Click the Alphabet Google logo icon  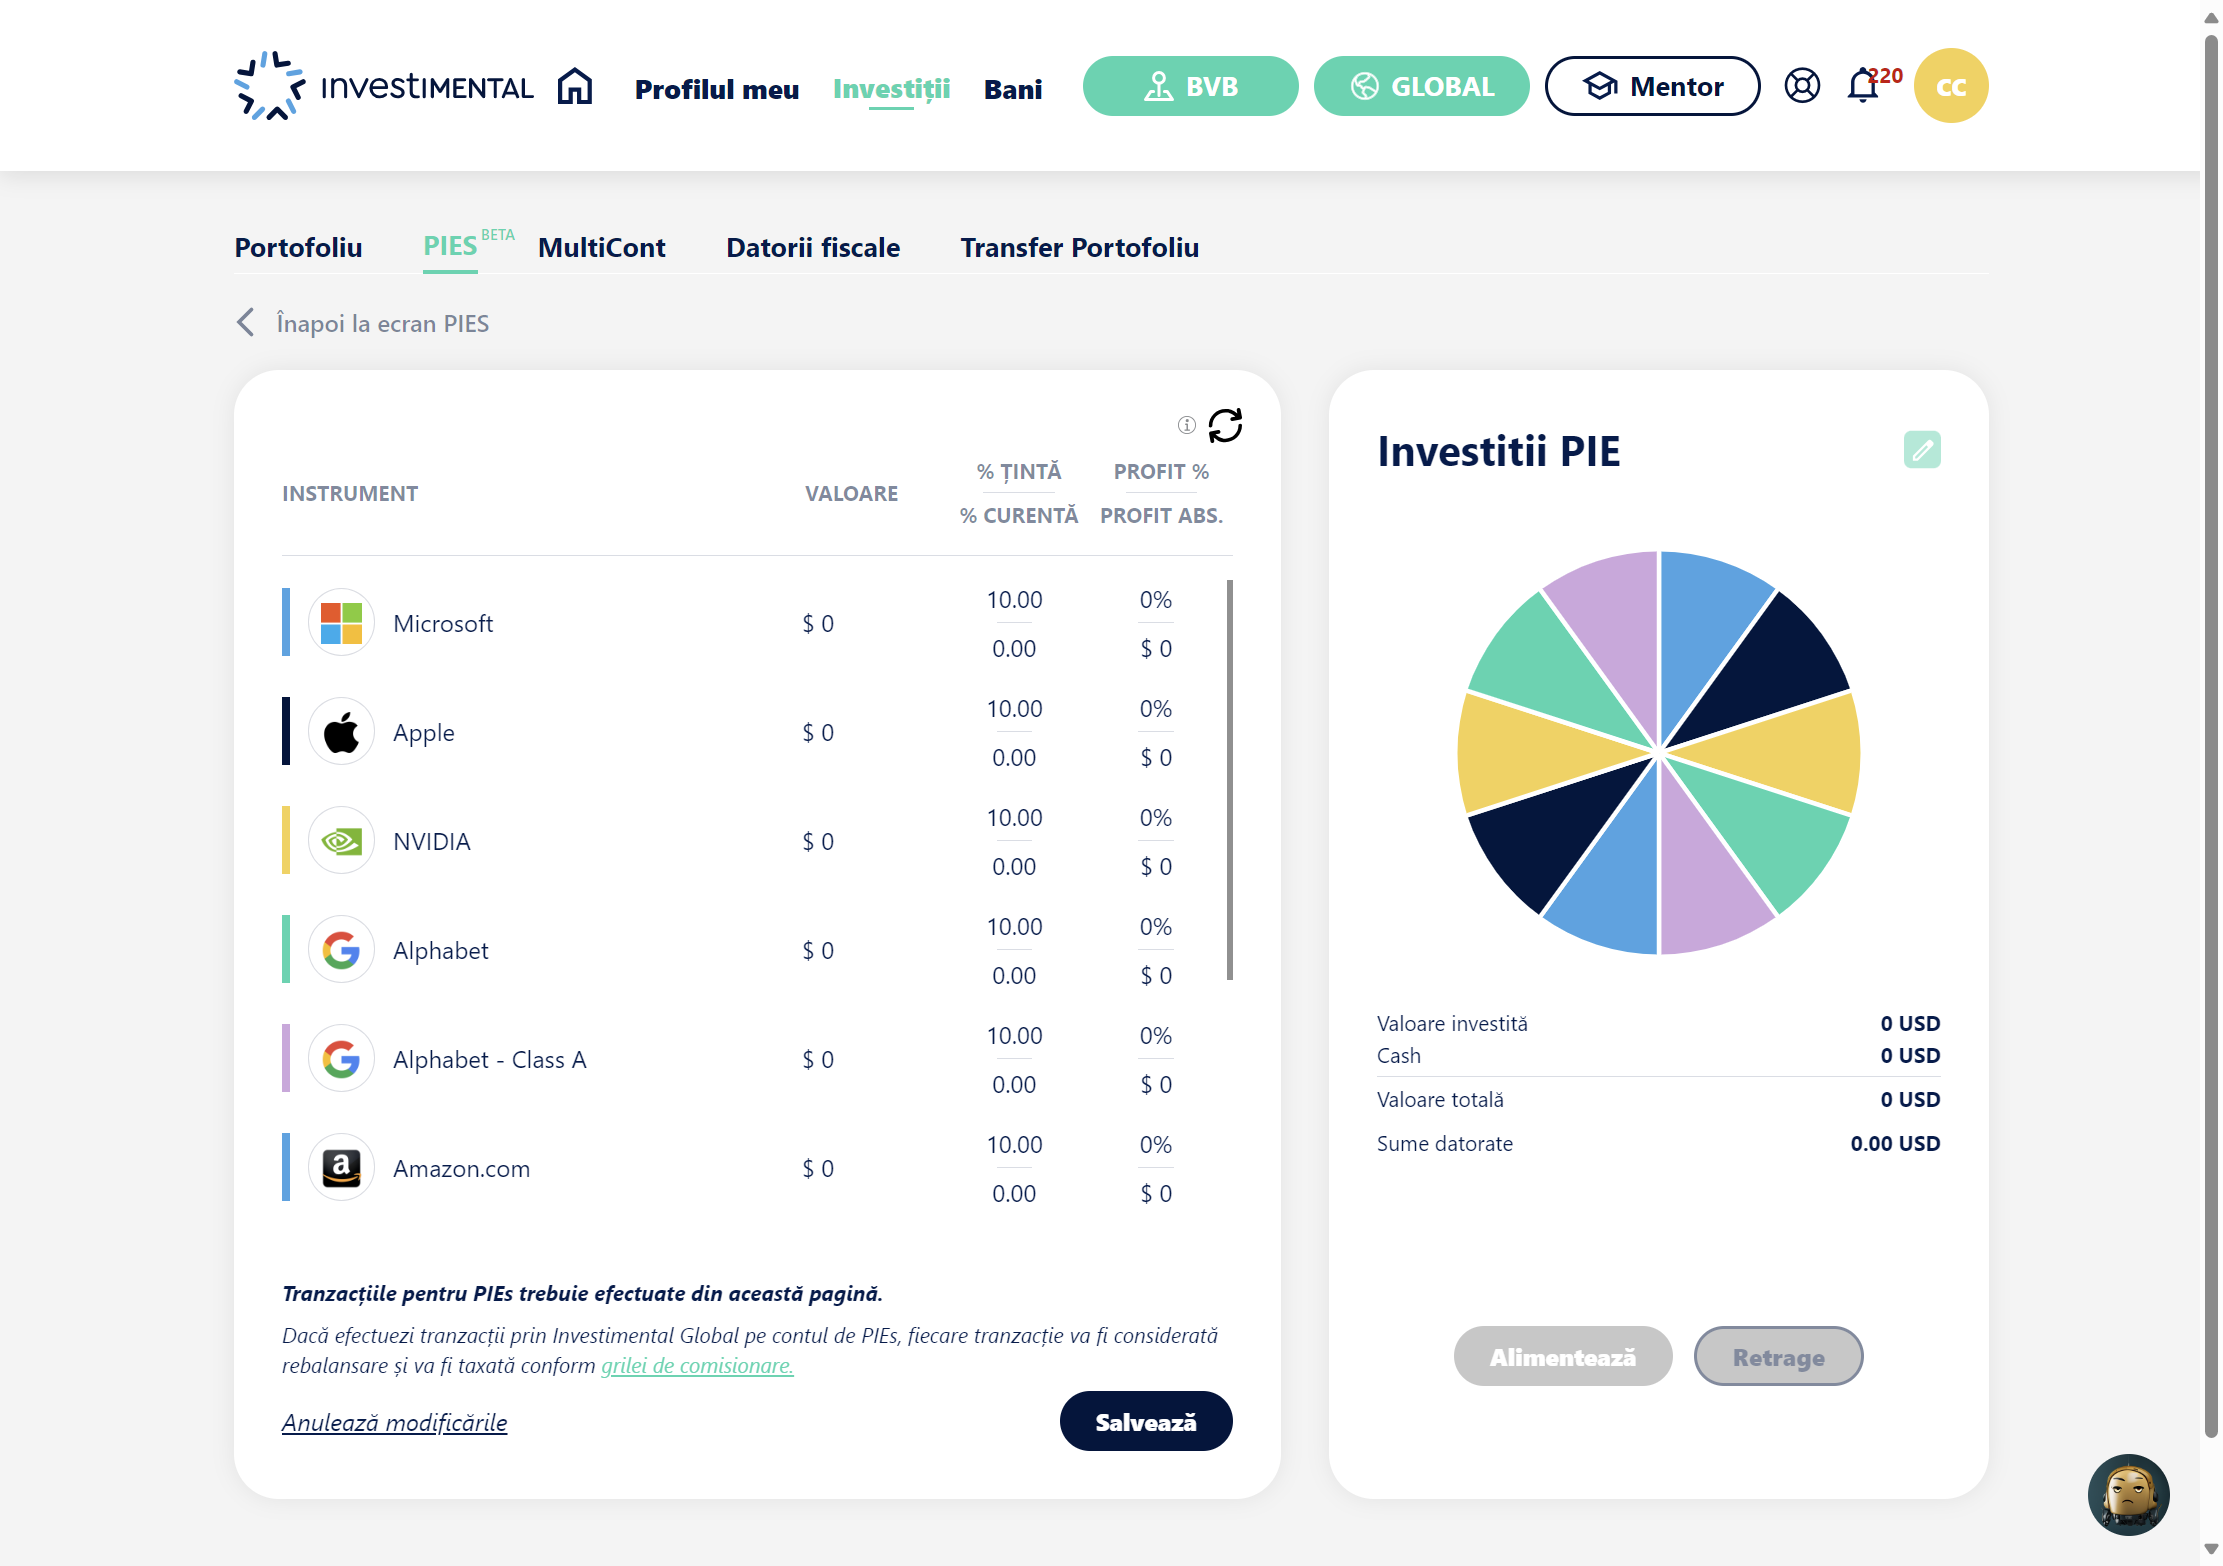click(x=341, y=950)
